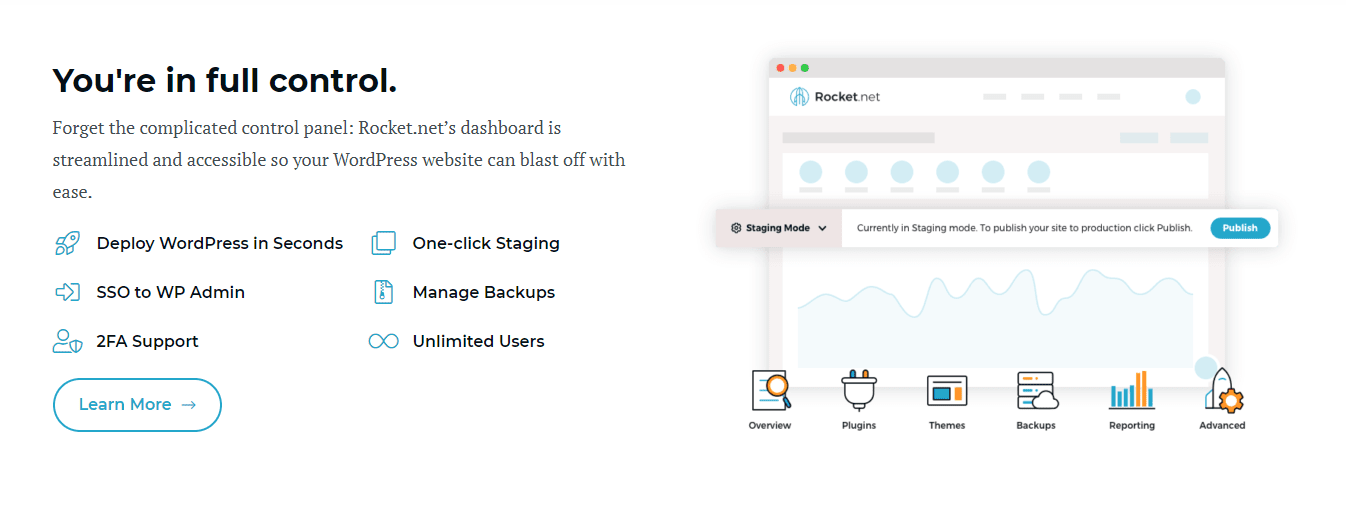Click the traffic area chart in mockup

pyautogui.click(x=995, y=318)
